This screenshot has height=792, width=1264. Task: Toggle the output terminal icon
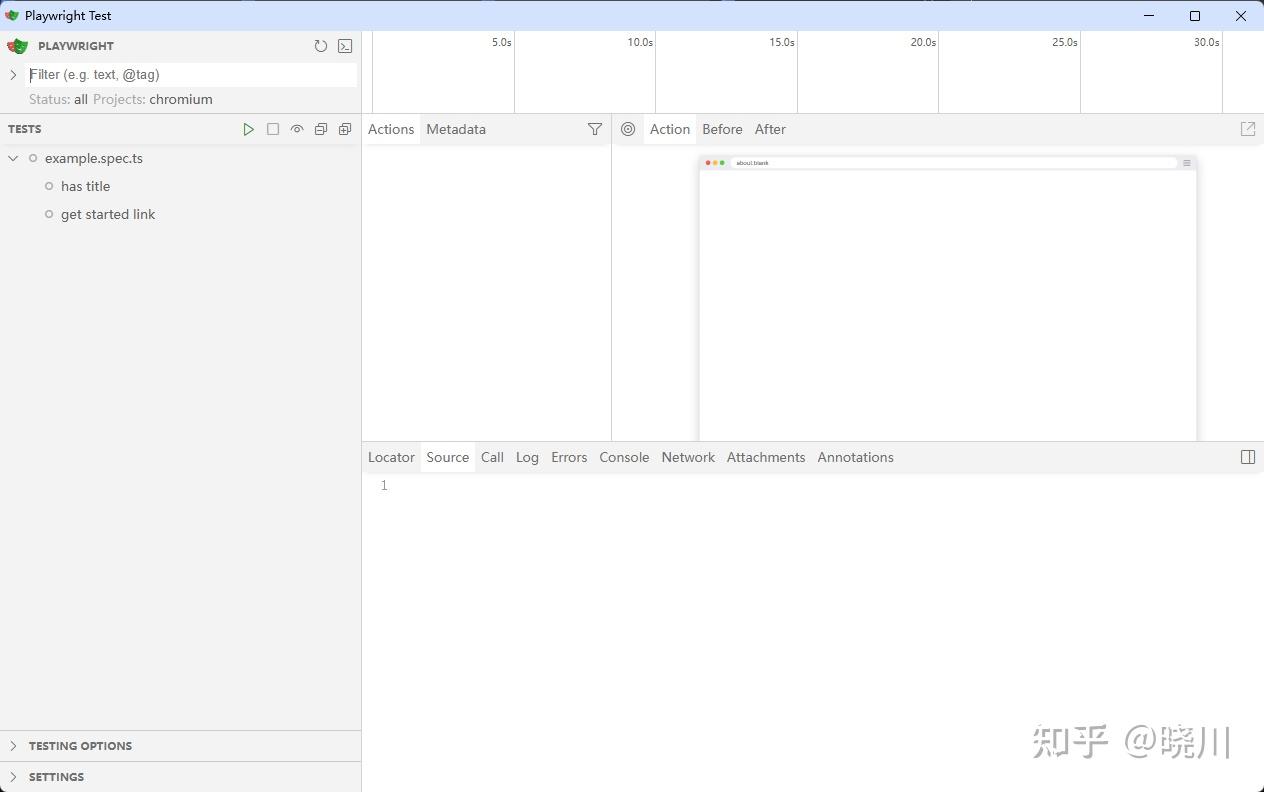pos(345,46)
